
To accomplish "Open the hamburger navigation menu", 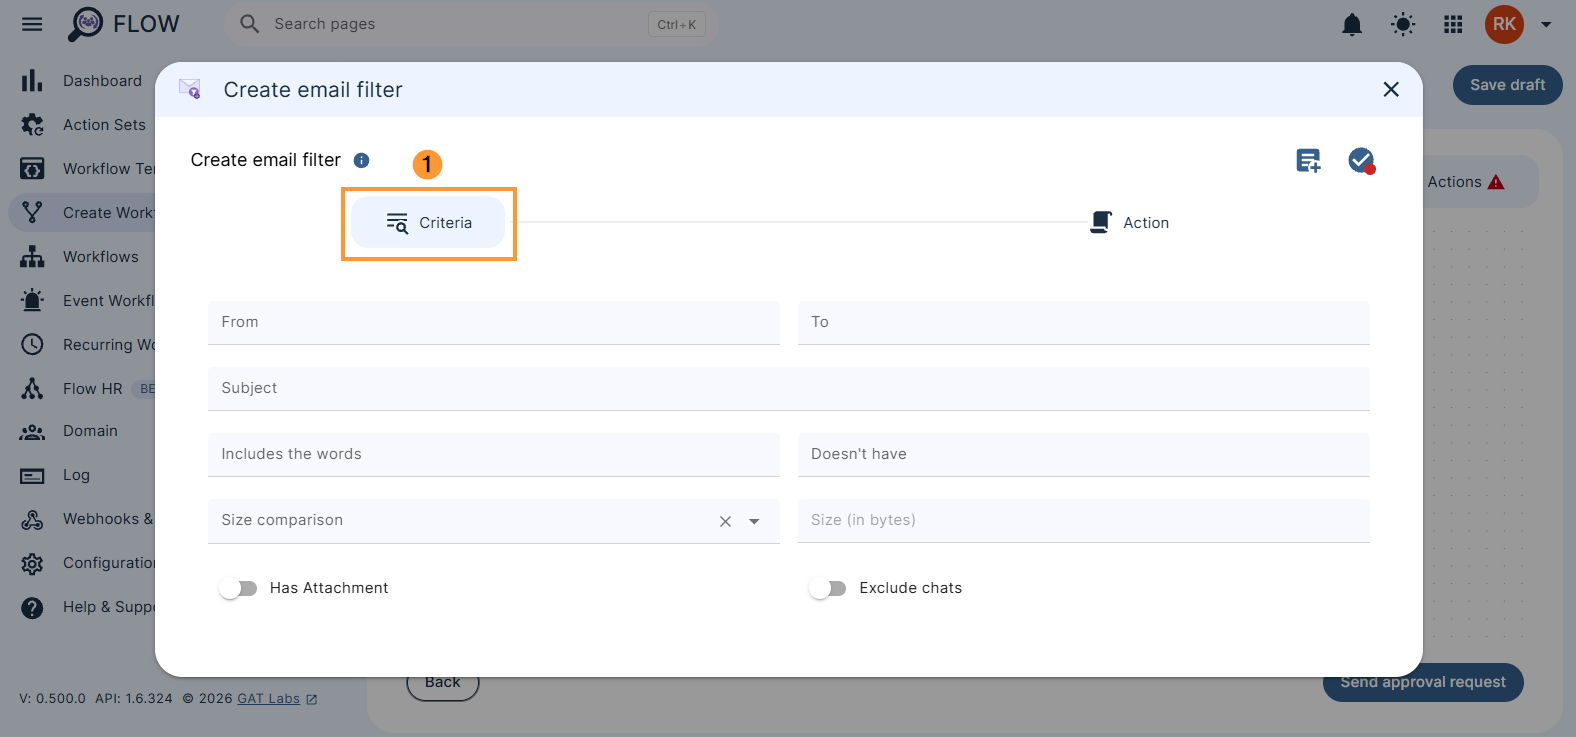I will 32,24.
